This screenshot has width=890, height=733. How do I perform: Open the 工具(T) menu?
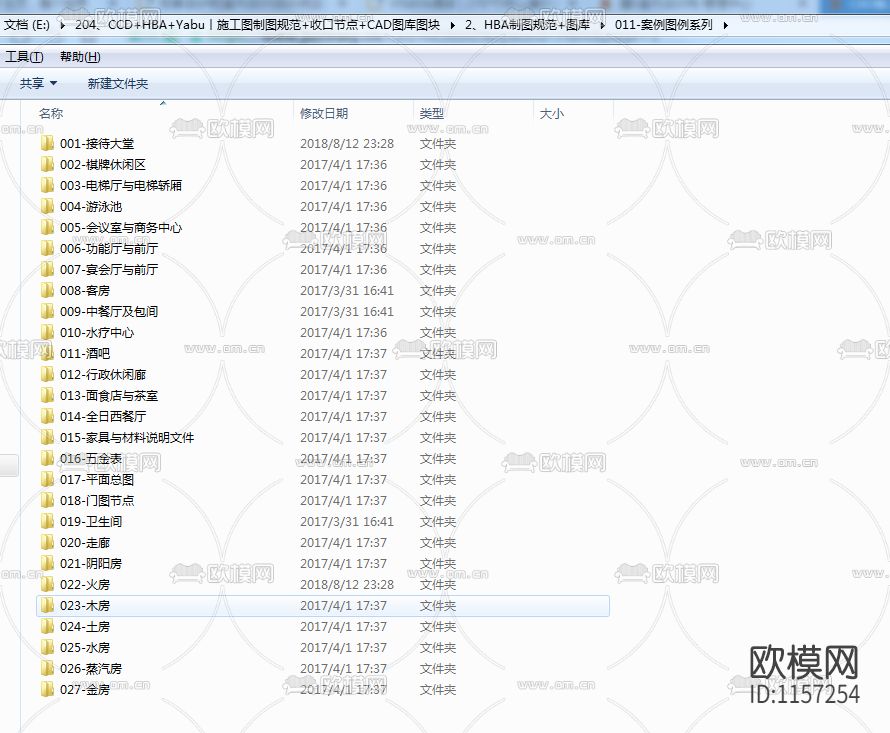click(25, 56)
